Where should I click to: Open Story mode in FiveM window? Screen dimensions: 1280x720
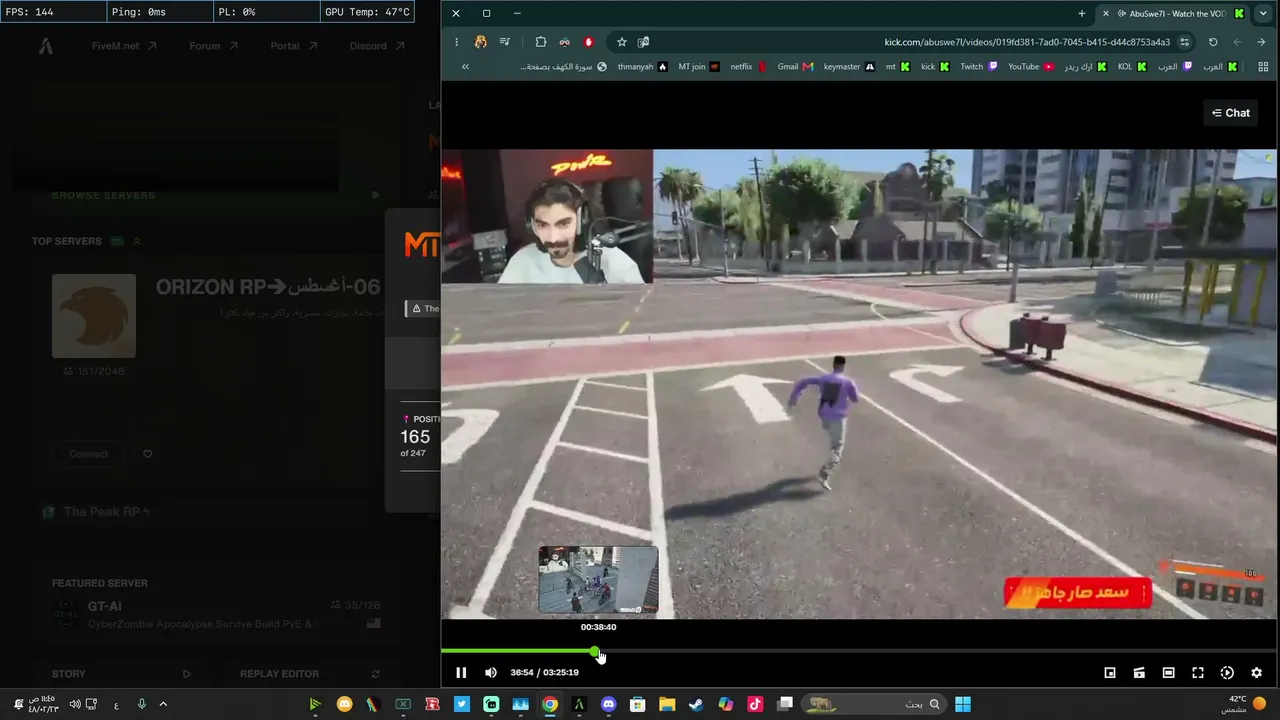(121, 674)
